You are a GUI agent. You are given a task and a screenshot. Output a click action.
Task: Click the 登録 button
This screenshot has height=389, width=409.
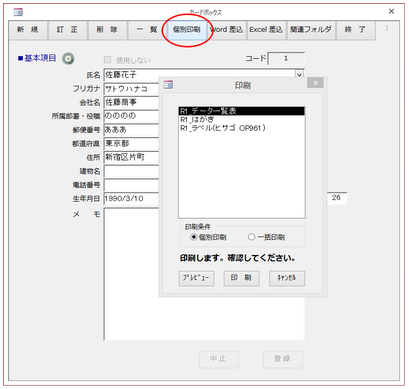pyautogui.click(x=282, y=359)
